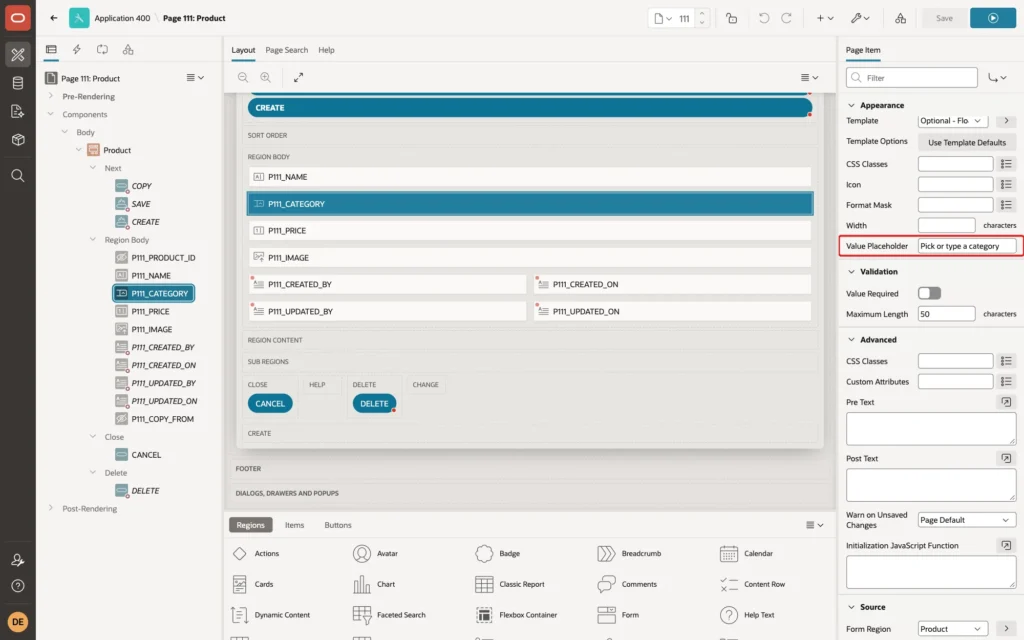Collapse the Validation section
This screenshot has width=1024, height=640.
[x=851, y=272]
